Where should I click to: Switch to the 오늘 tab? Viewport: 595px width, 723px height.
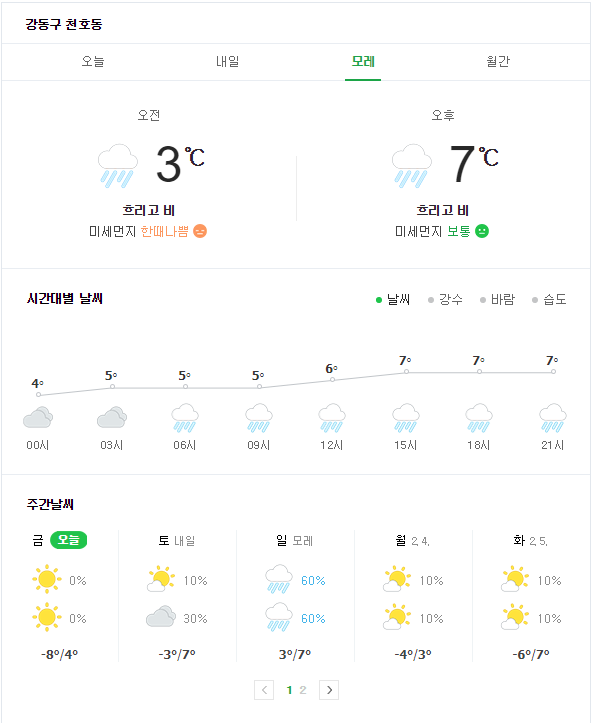coord(93,61)
